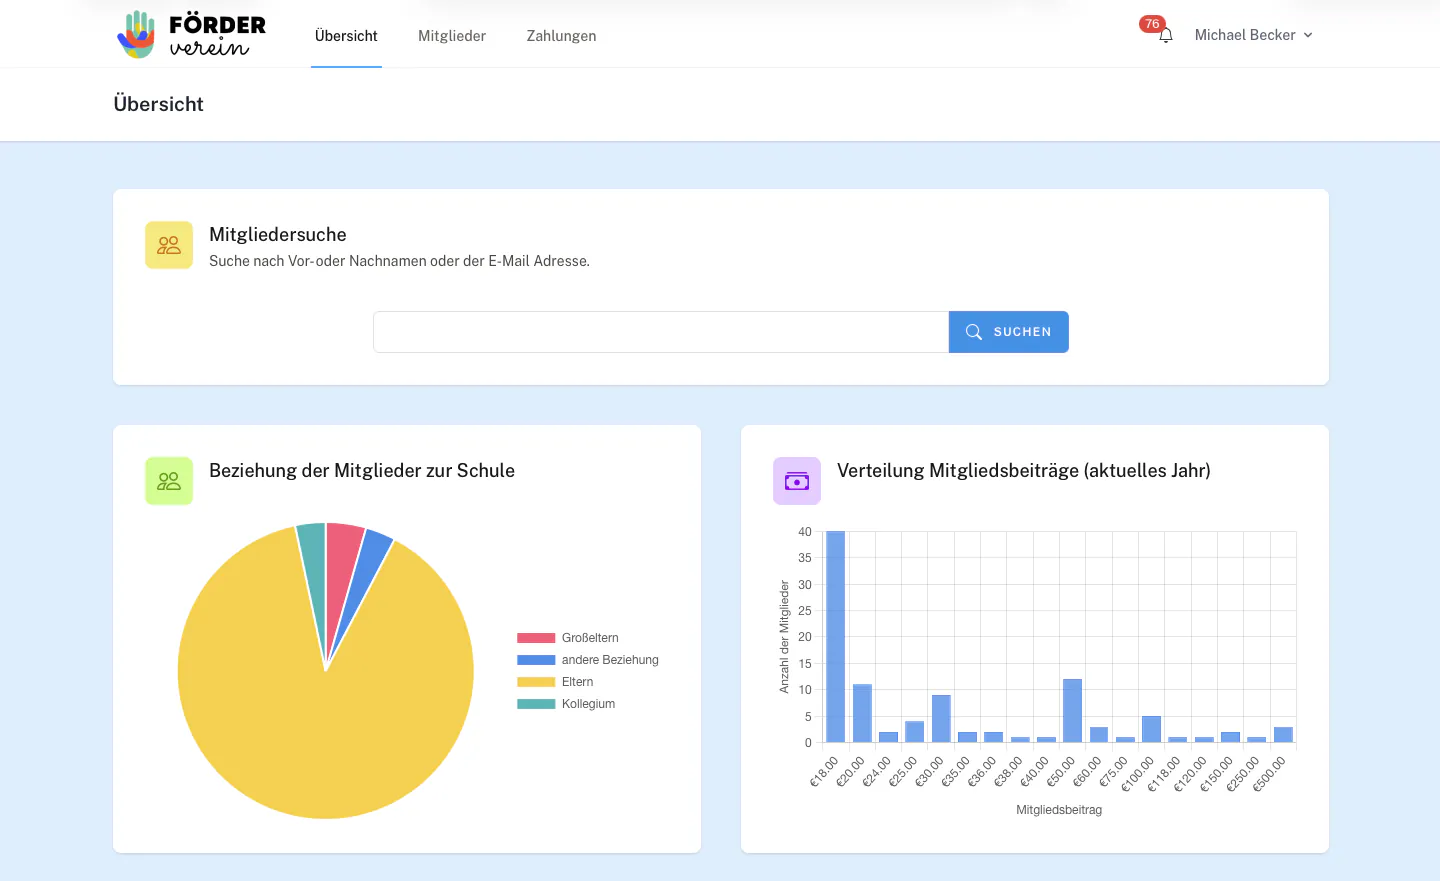Toggle Großeltern legend color swatch

pos(536,638)
